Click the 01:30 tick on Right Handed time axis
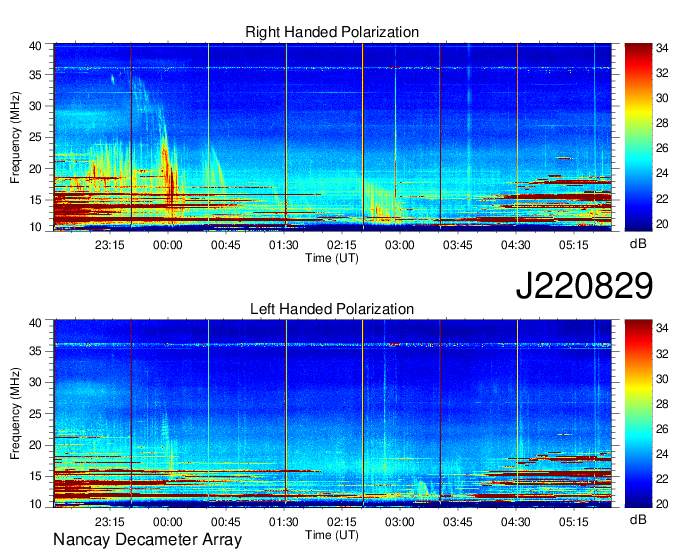 (x=284, y=245)
